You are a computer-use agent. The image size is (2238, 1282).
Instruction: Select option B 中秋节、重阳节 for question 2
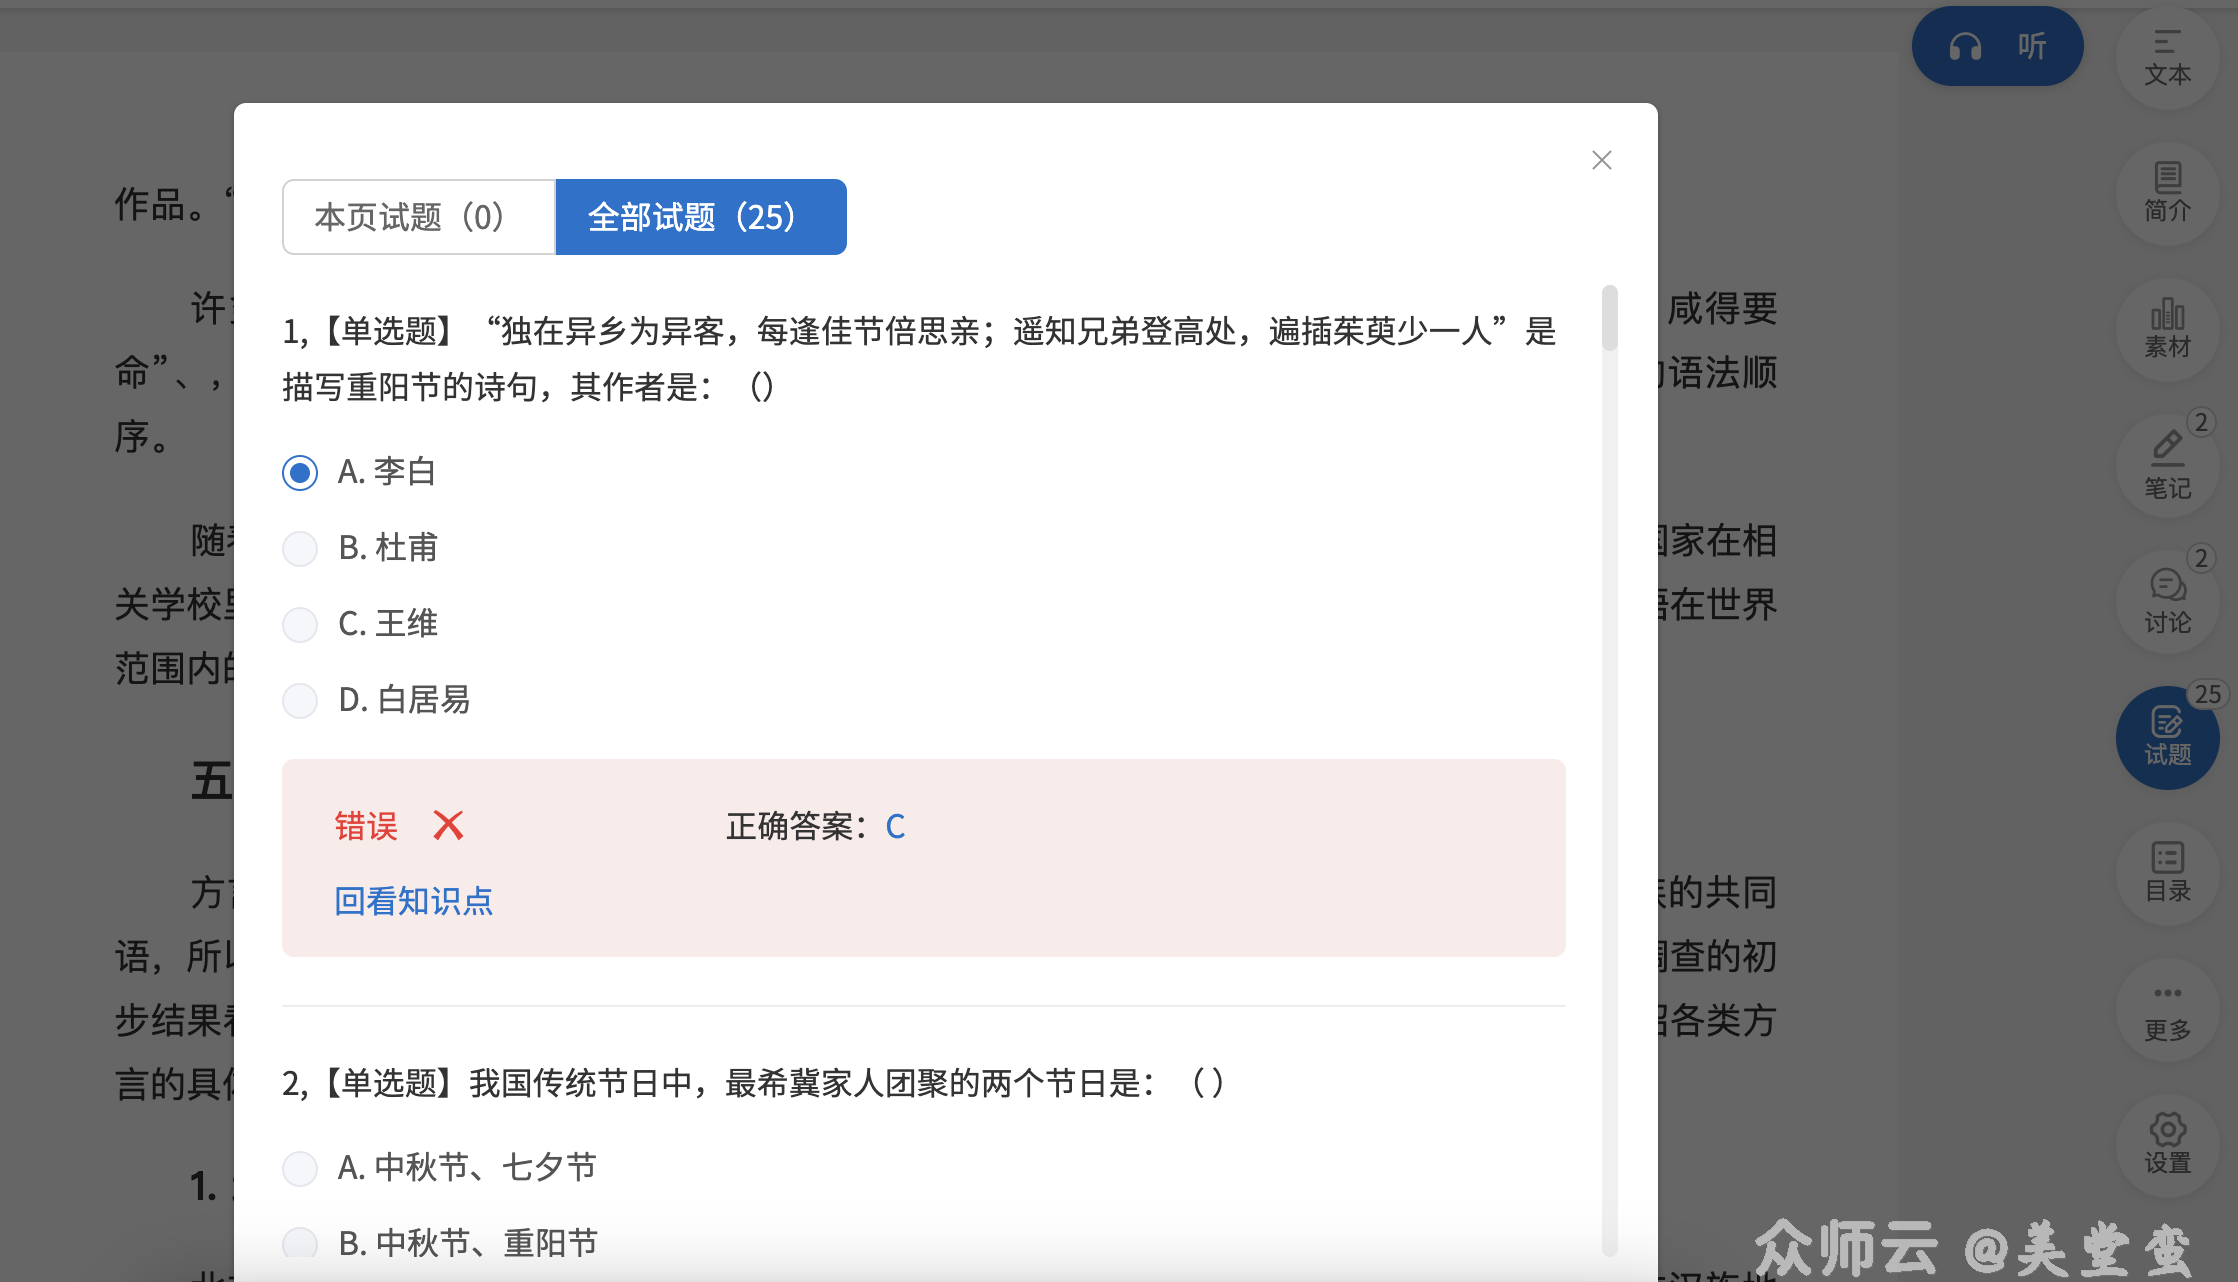pos(299,1243)
